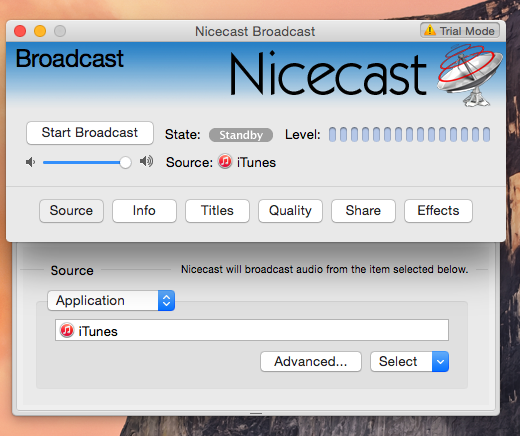This screenshot has height=436, width=520.
Task: Click the Level meter bars
Action: [x=409, y=134]
